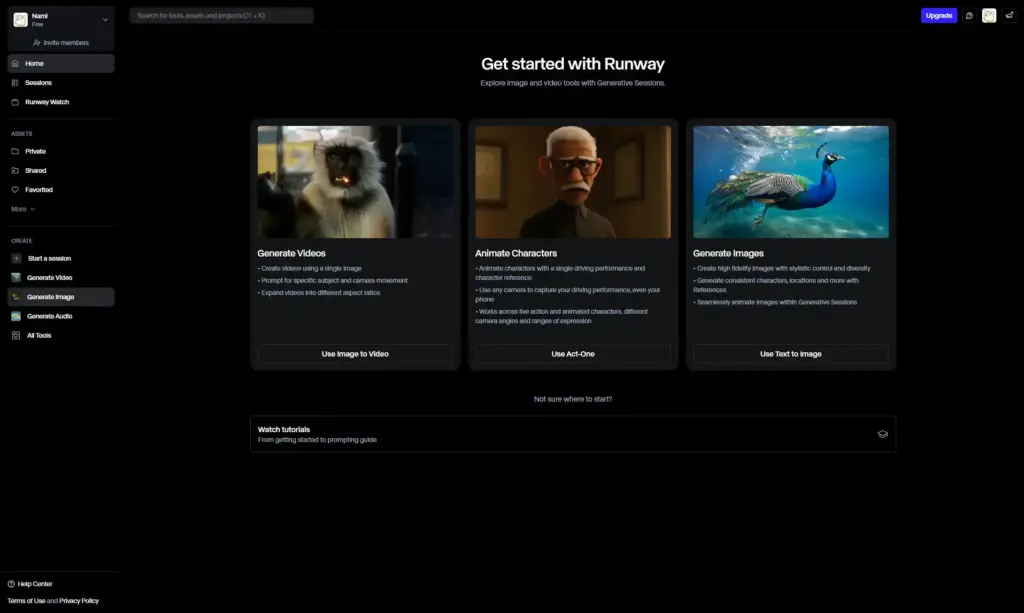The image size is (1024, 613).
Task: Show Favorited assets via the heart icon
Action: tap(15, 190)
